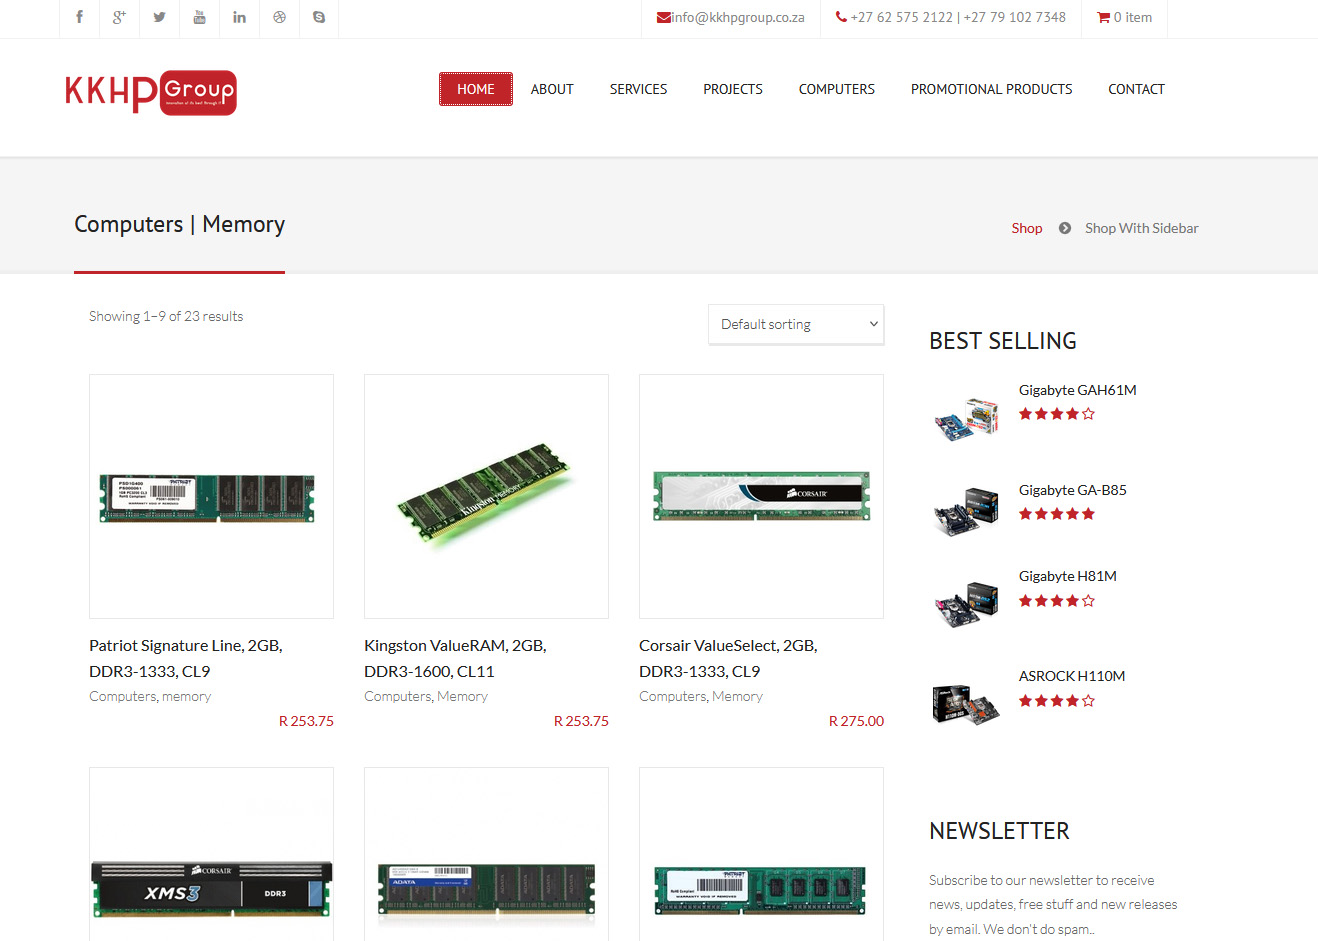Open the Facebook social icon
Viewport: 1318px width, 941px height.
80,17
